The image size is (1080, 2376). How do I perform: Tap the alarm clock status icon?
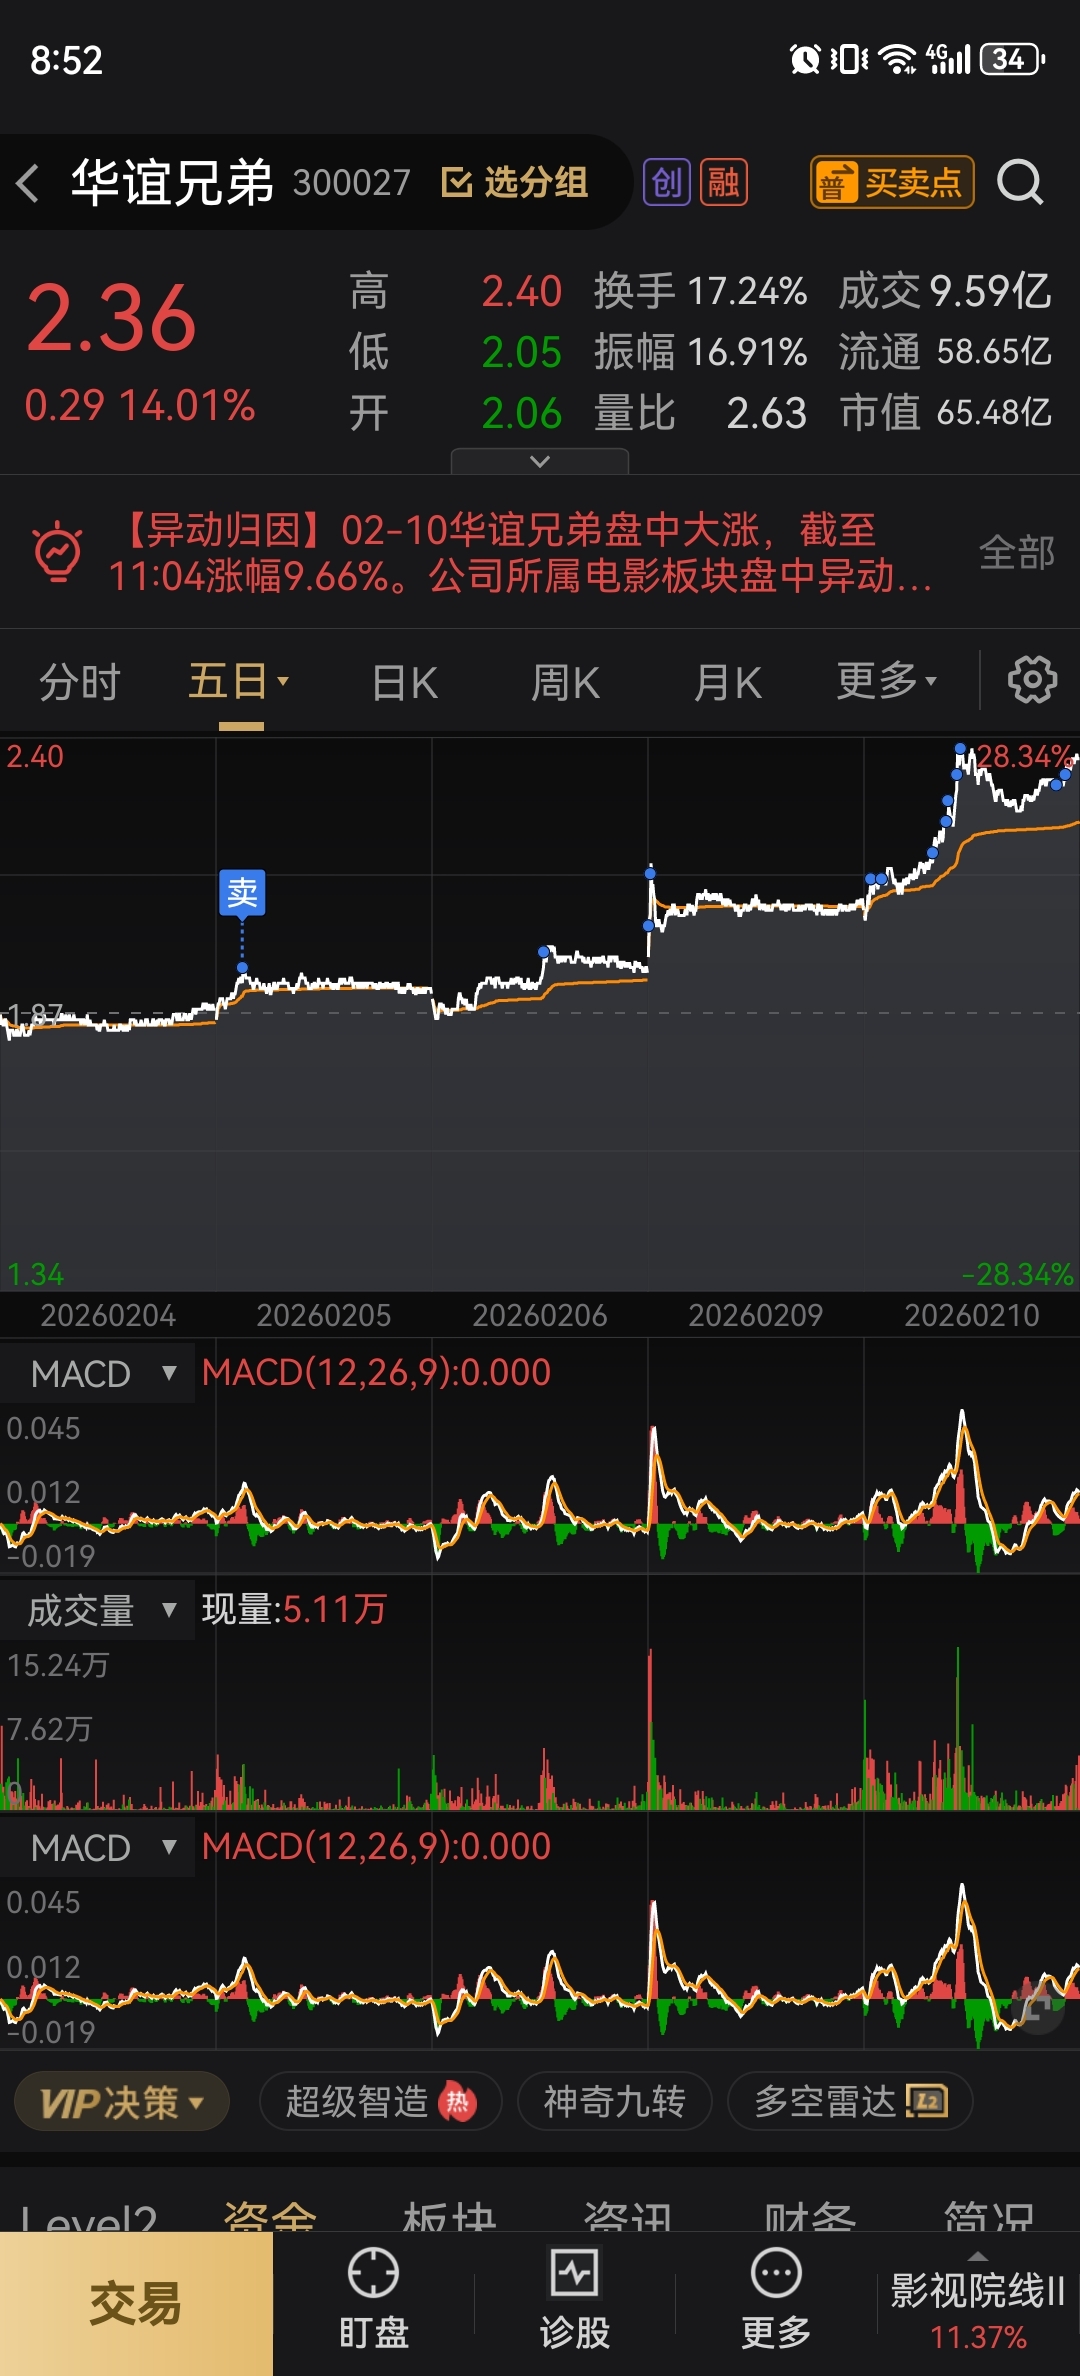pos(805,59)
